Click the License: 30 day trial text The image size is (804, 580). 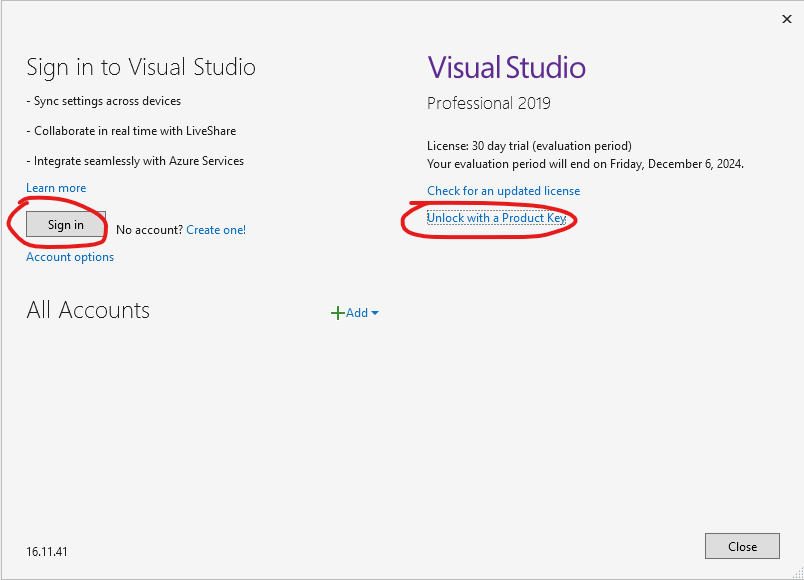[x=529, y=146]
